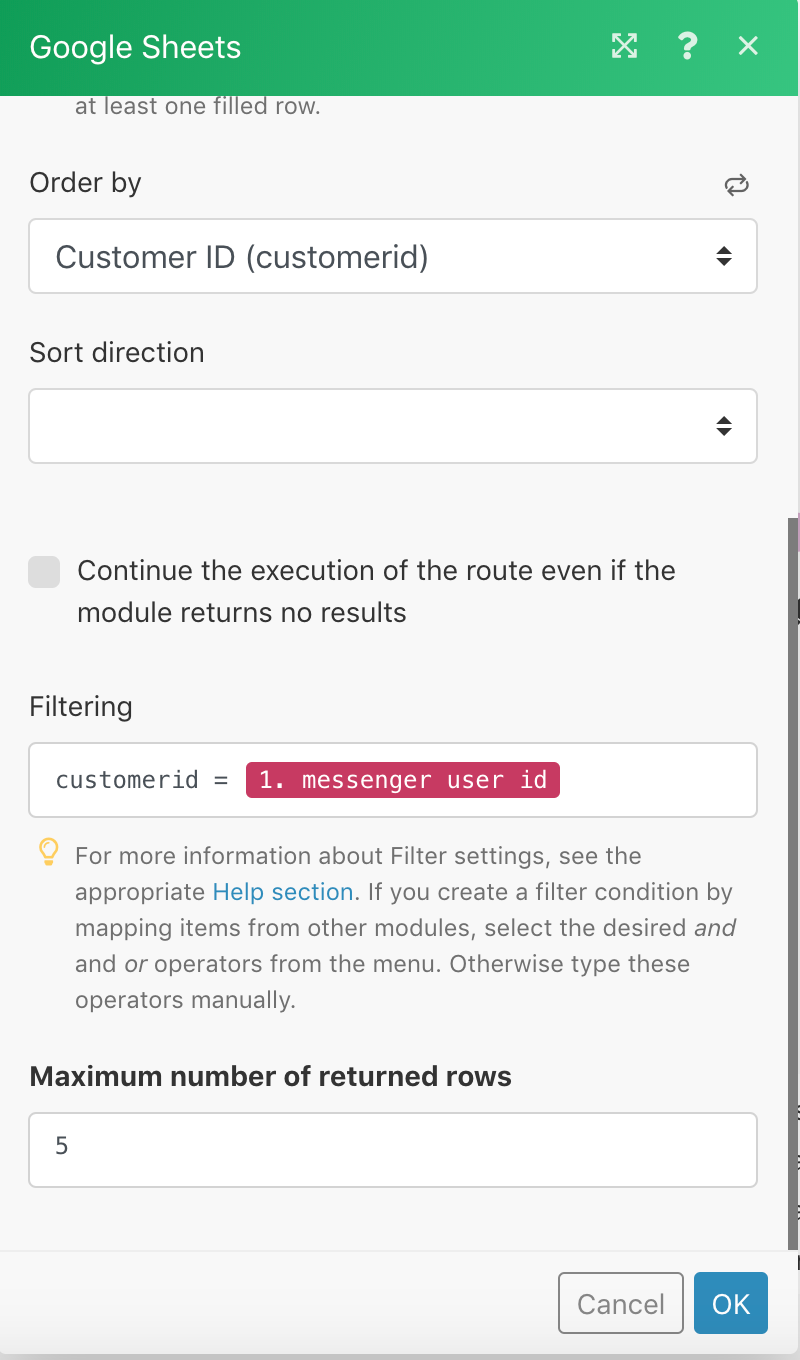Click the 'customerid =' text in the filter

[142, 780]
